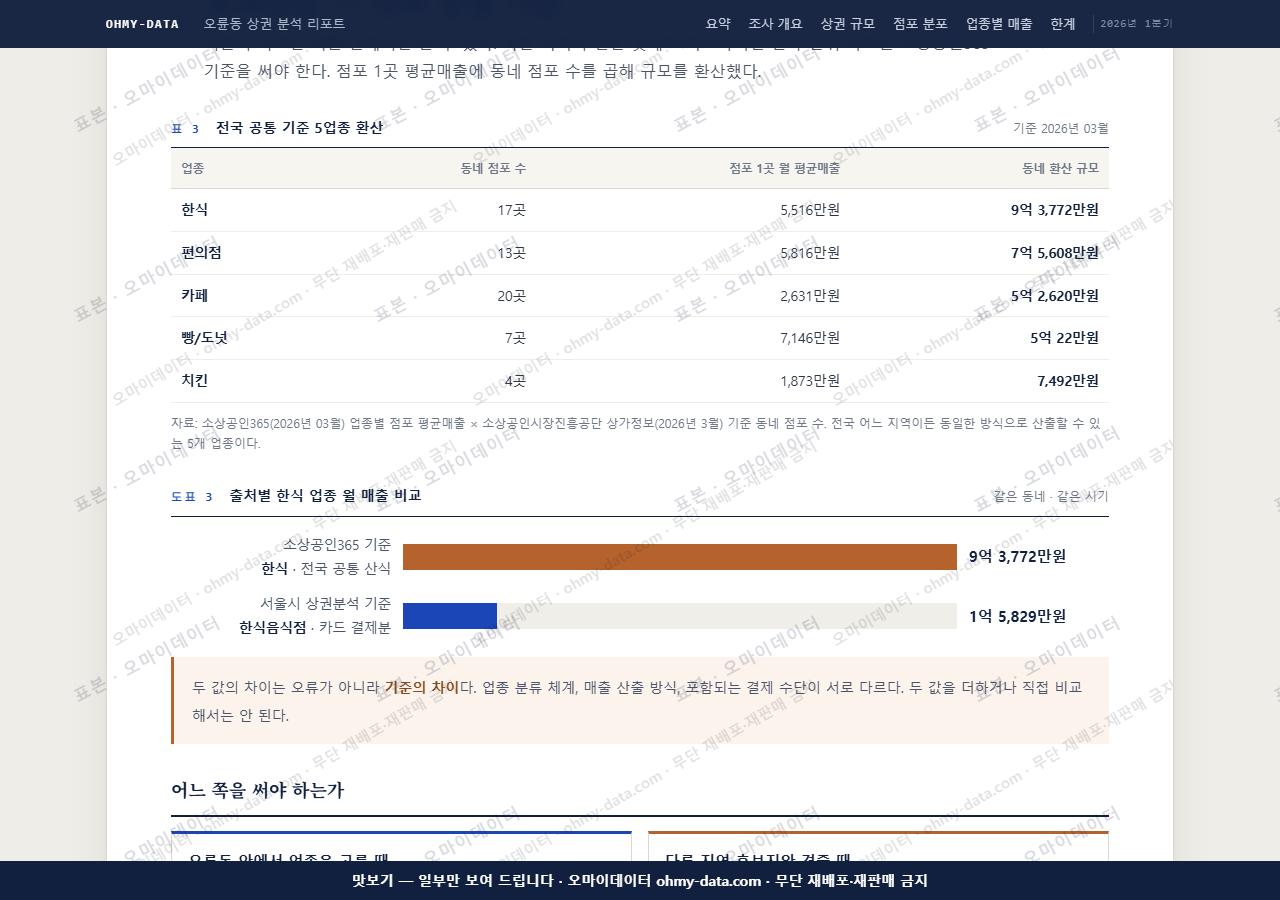The width and height of the screenshot is (1280, 900).
Task: Click the 점포 1곳 월 평균매출 column header
Action: (x=784, y=168)
